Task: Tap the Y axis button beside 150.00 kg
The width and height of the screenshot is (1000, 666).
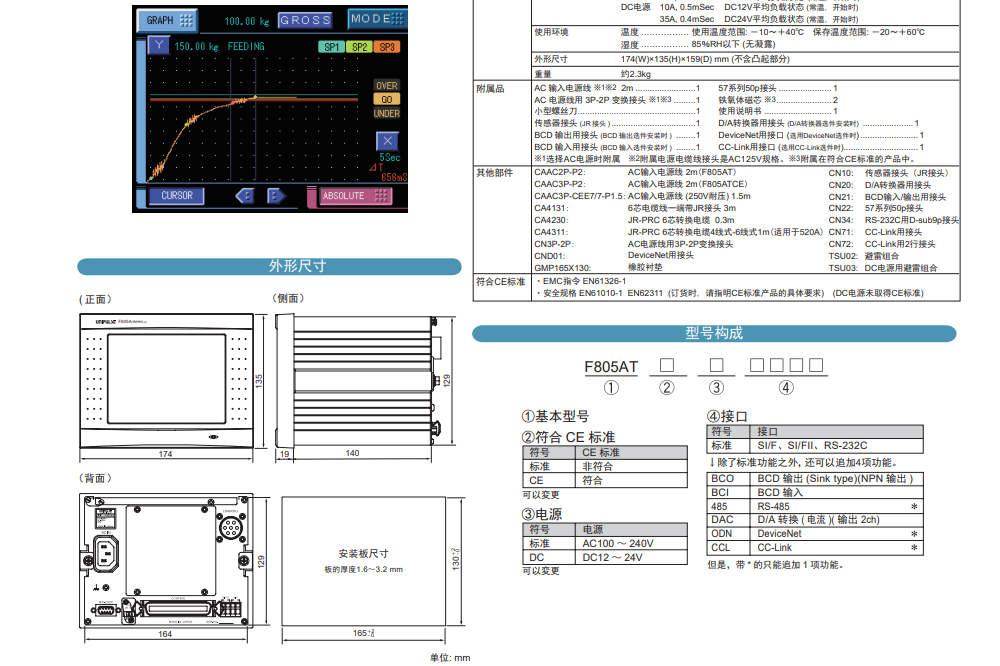Action: [159, 45]
